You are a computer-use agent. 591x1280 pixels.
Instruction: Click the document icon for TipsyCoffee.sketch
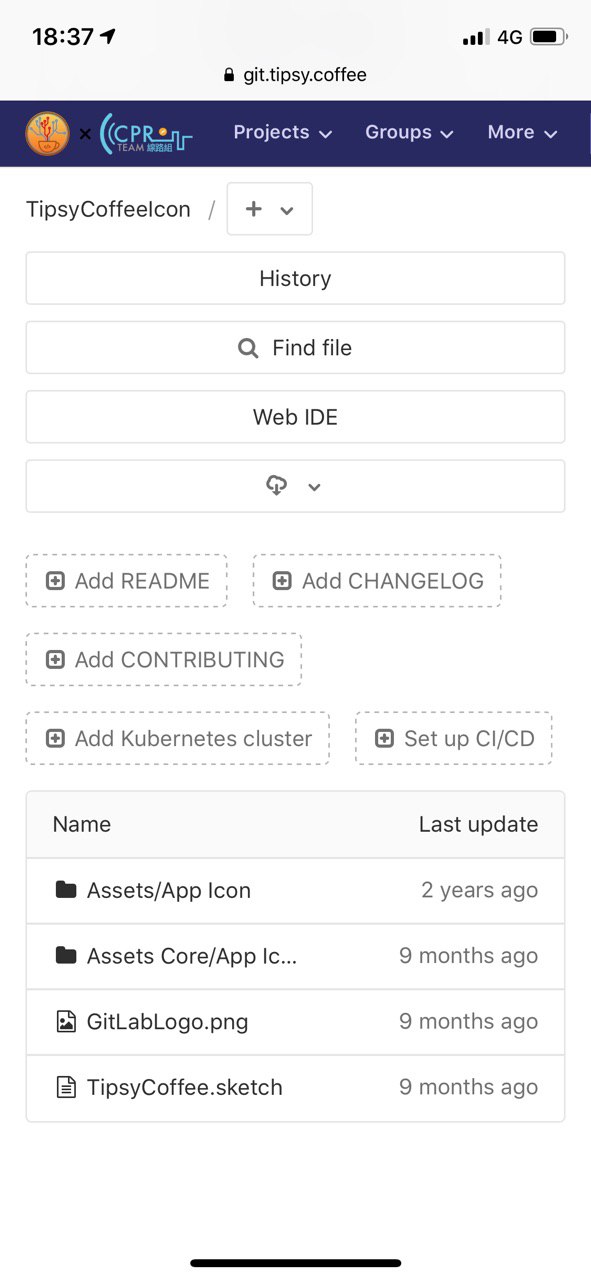[x=66, y=1087]
